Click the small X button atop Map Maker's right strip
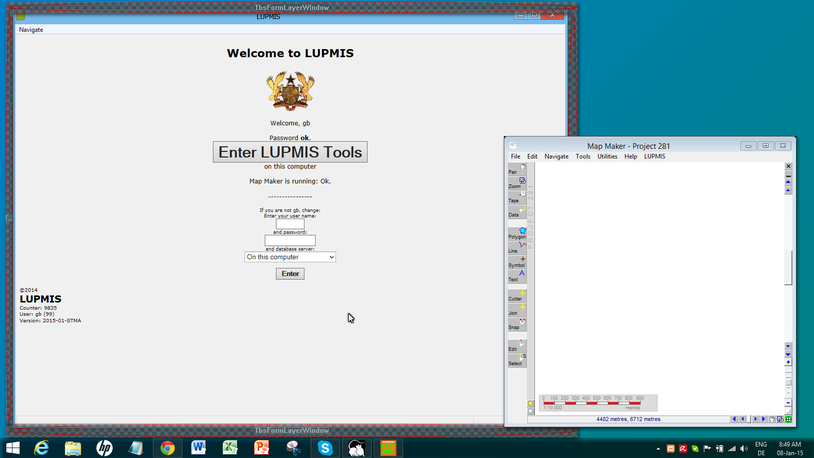Screen dimensions: 814x458 pyautogui.click(x=788, y=166)
